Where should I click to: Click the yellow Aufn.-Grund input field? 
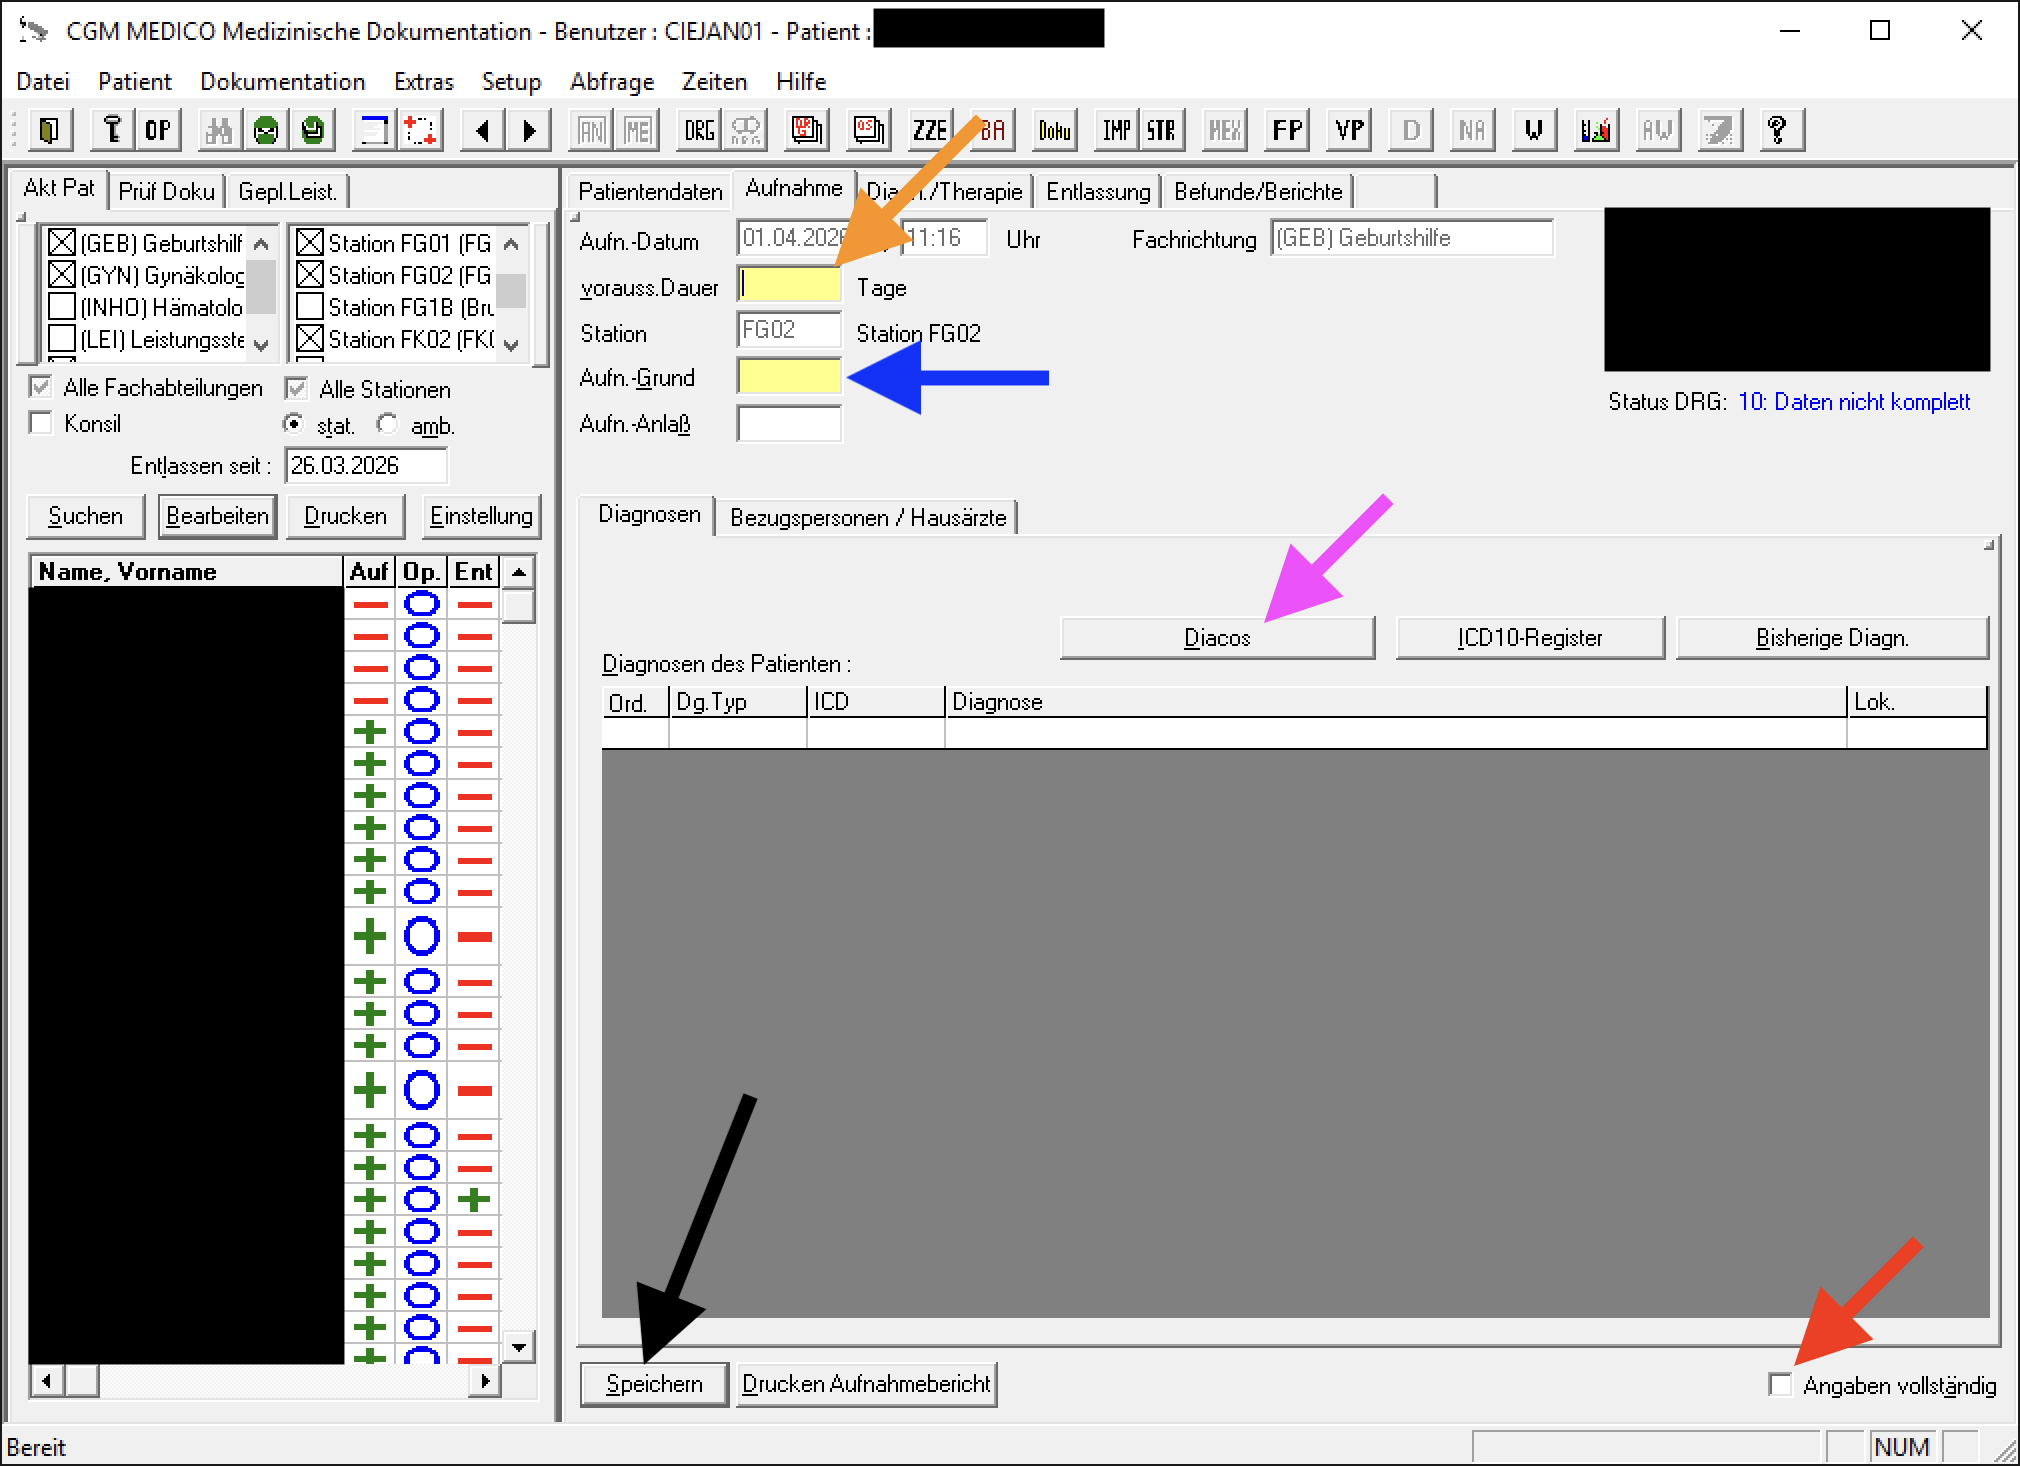click(788, 377)
